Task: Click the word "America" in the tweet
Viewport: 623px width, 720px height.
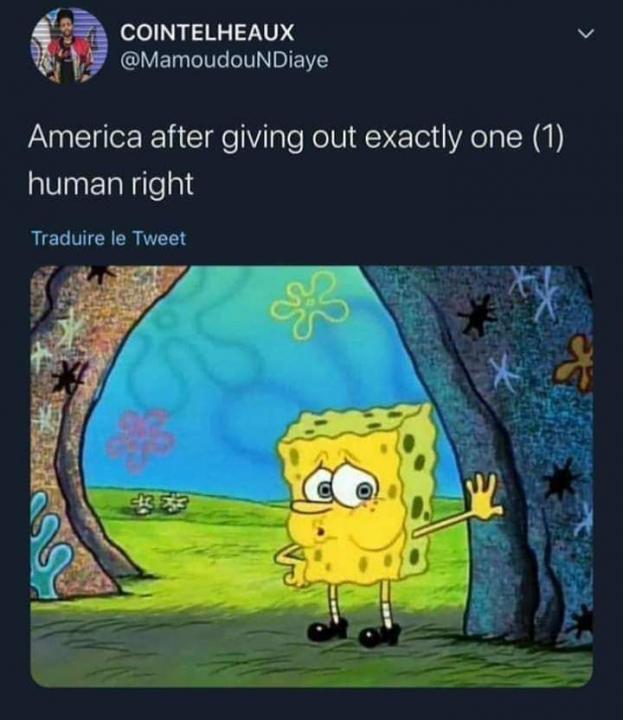Action: [x=85, y=137]
